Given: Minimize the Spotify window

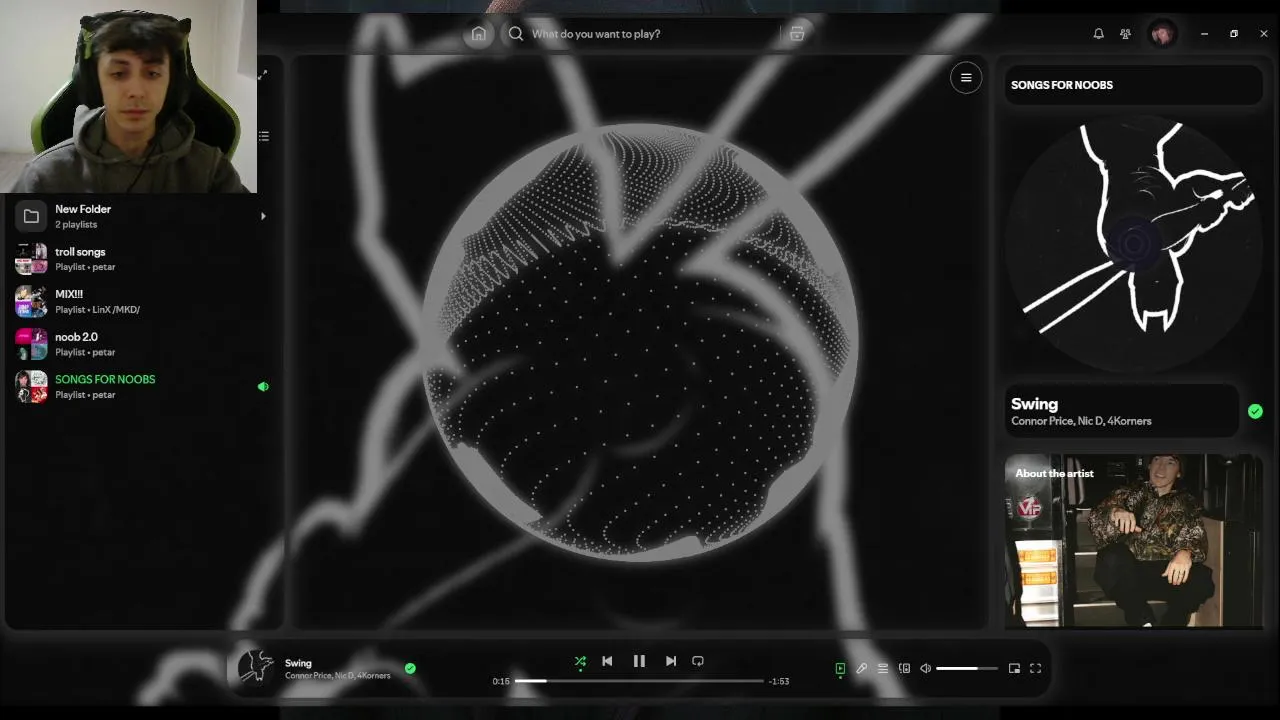Looking at the screenshot, I should click(1205, 34).
